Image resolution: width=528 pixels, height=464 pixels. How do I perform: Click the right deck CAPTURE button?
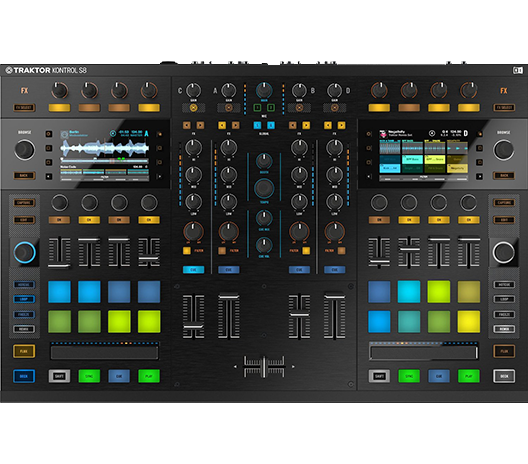pyautogui.click(x=504, y=203)
